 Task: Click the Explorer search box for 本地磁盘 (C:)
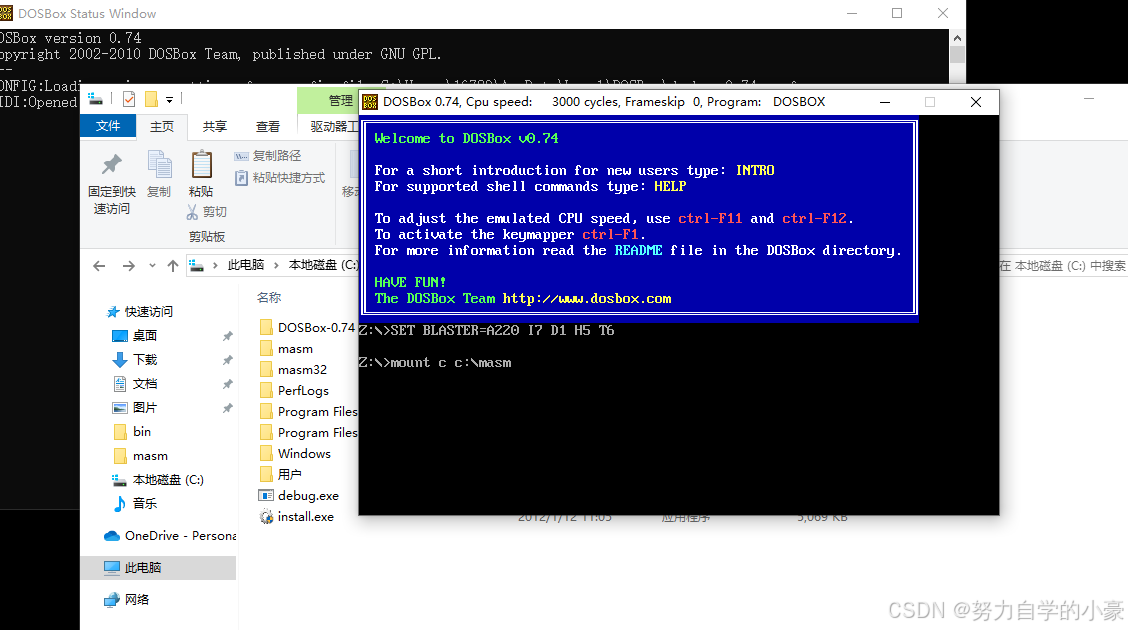pos(1063,266)
